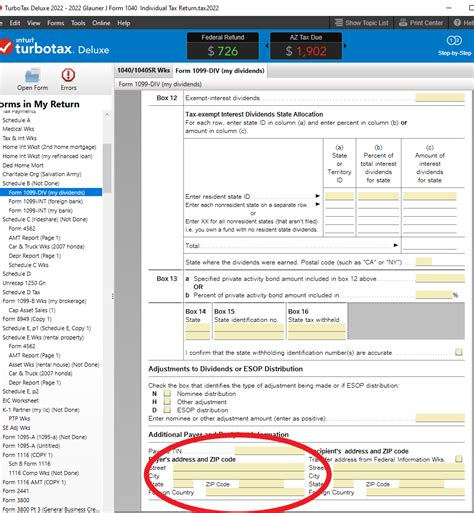Image resolution: width=474 pixels, height=513 pixels.
Task: Open the Tools menu
Action: point(78,23)
